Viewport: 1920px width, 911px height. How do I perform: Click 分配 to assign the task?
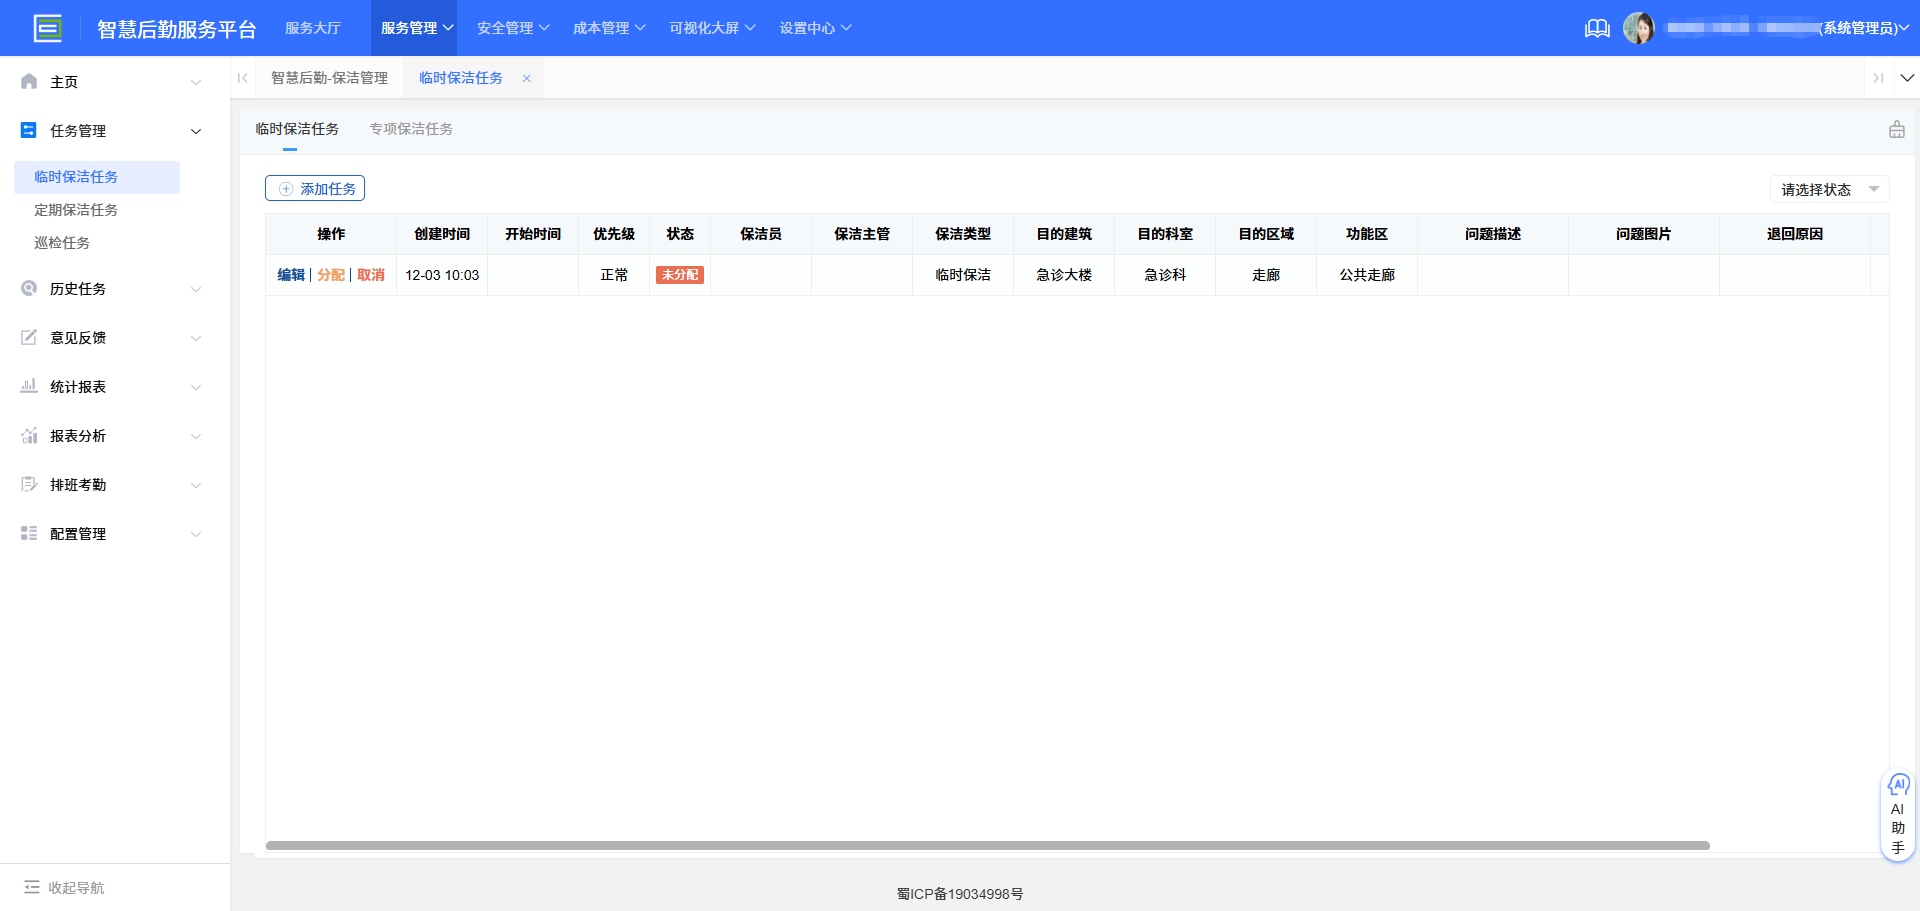331,275
